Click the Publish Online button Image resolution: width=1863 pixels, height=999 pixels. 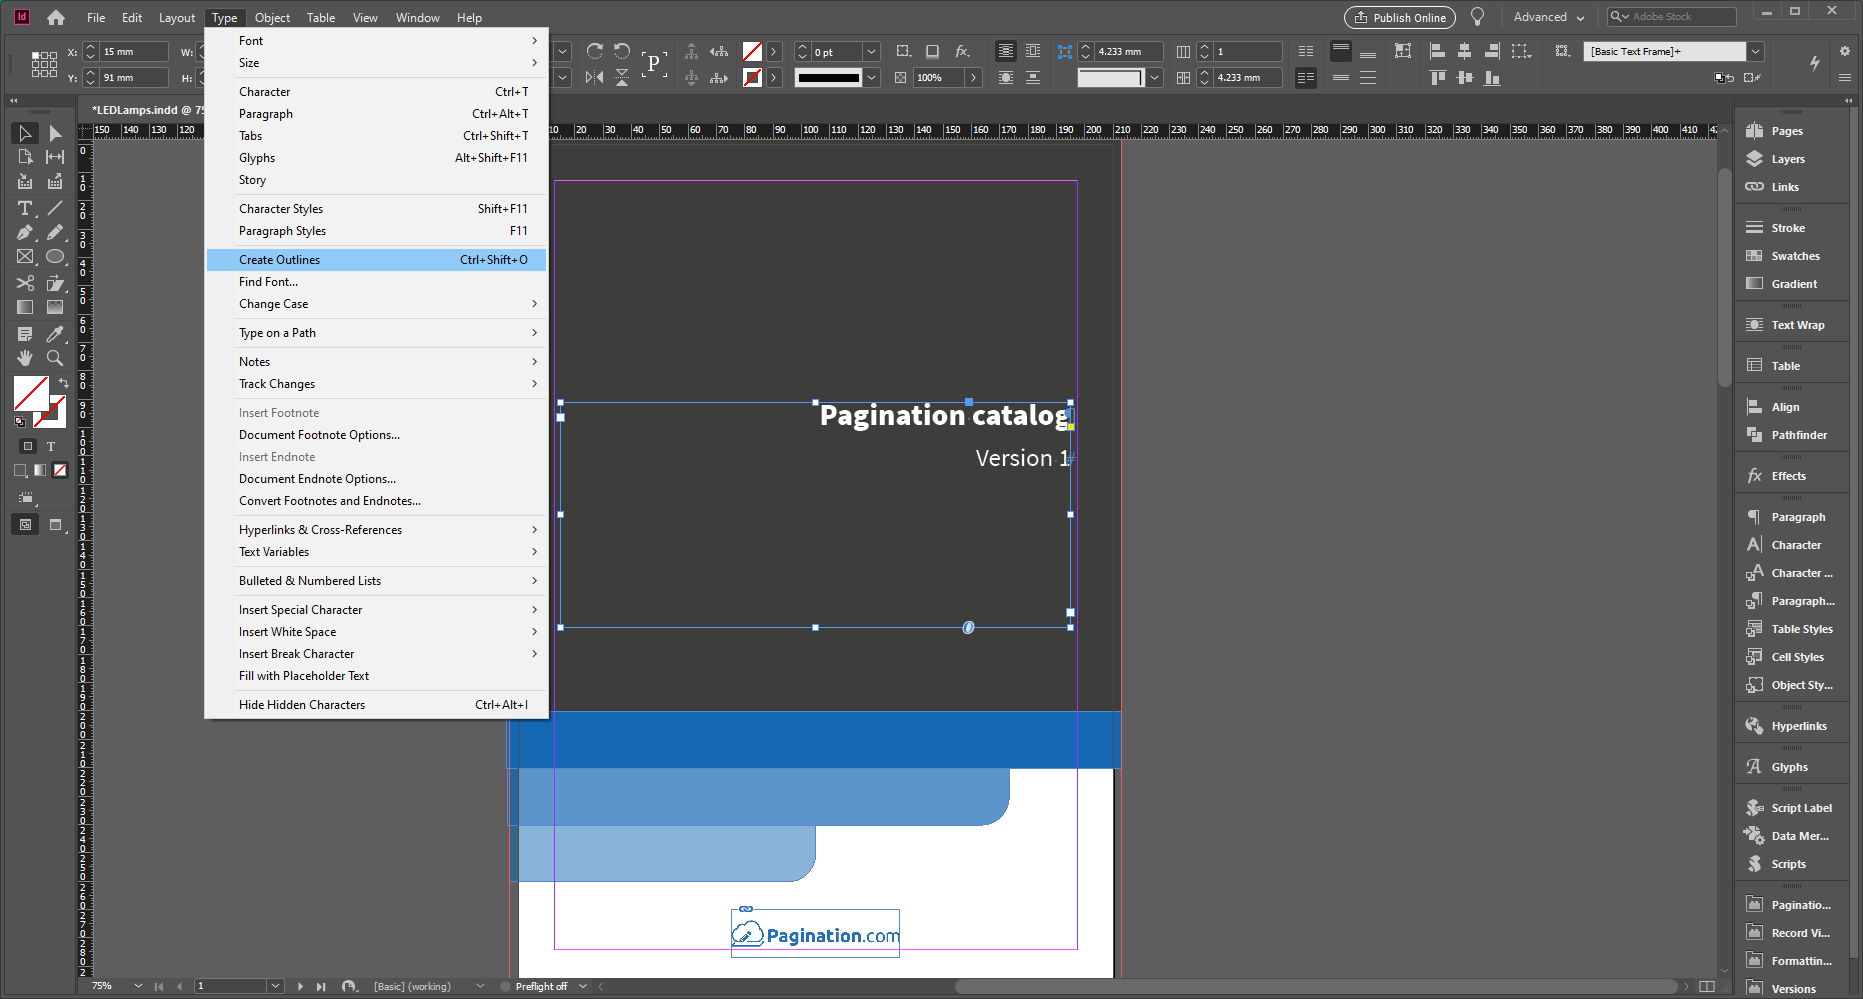tap(1399, 17)
